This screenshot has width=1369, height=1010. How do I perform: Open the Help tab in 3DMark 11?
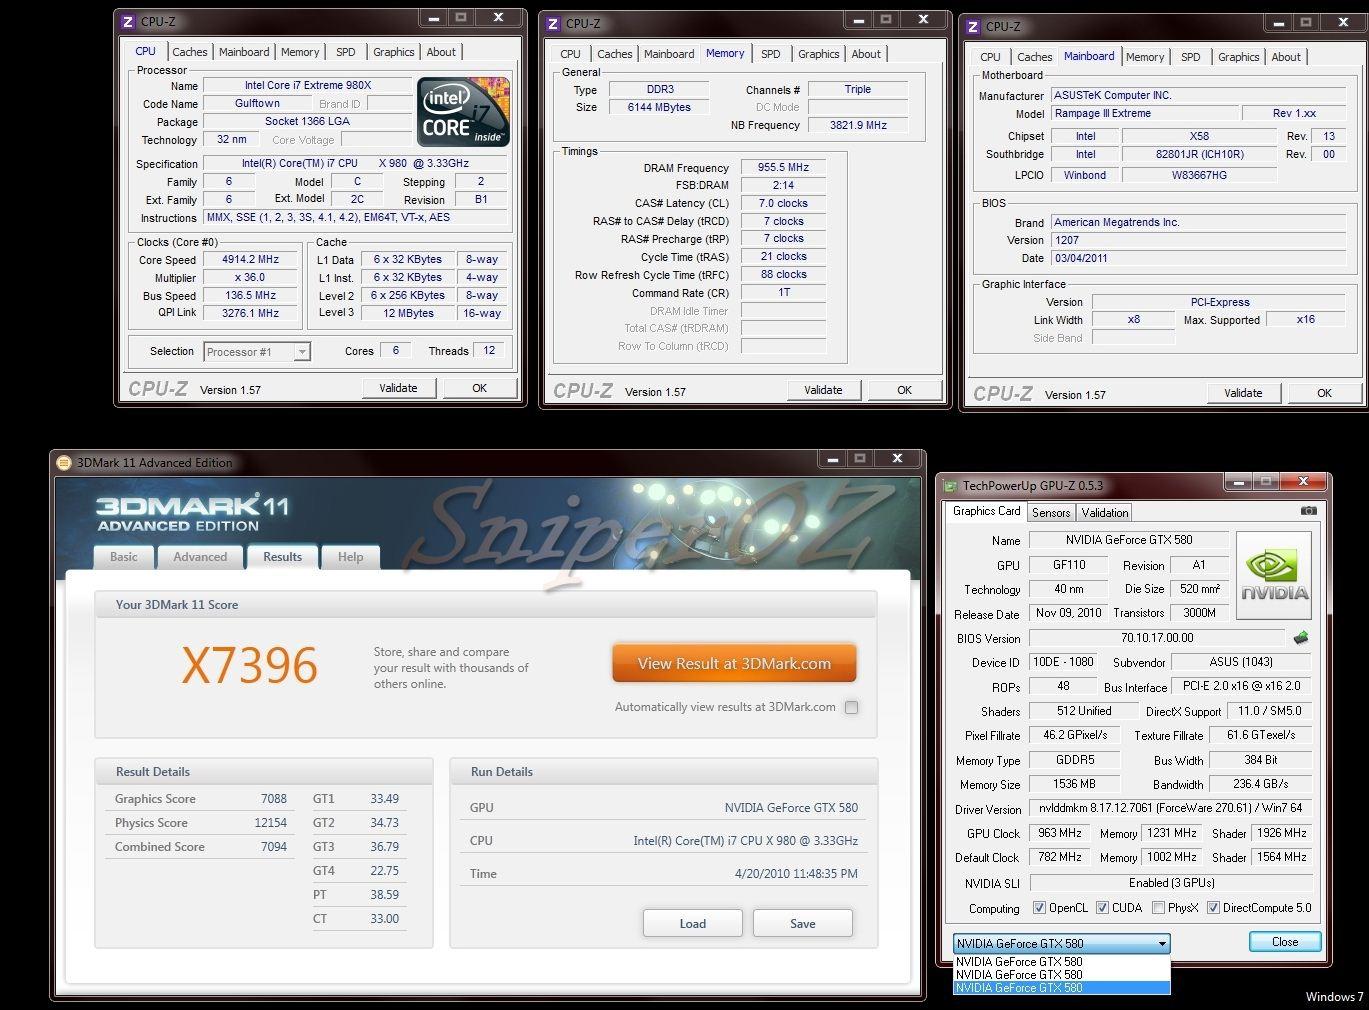click(350, 557)
